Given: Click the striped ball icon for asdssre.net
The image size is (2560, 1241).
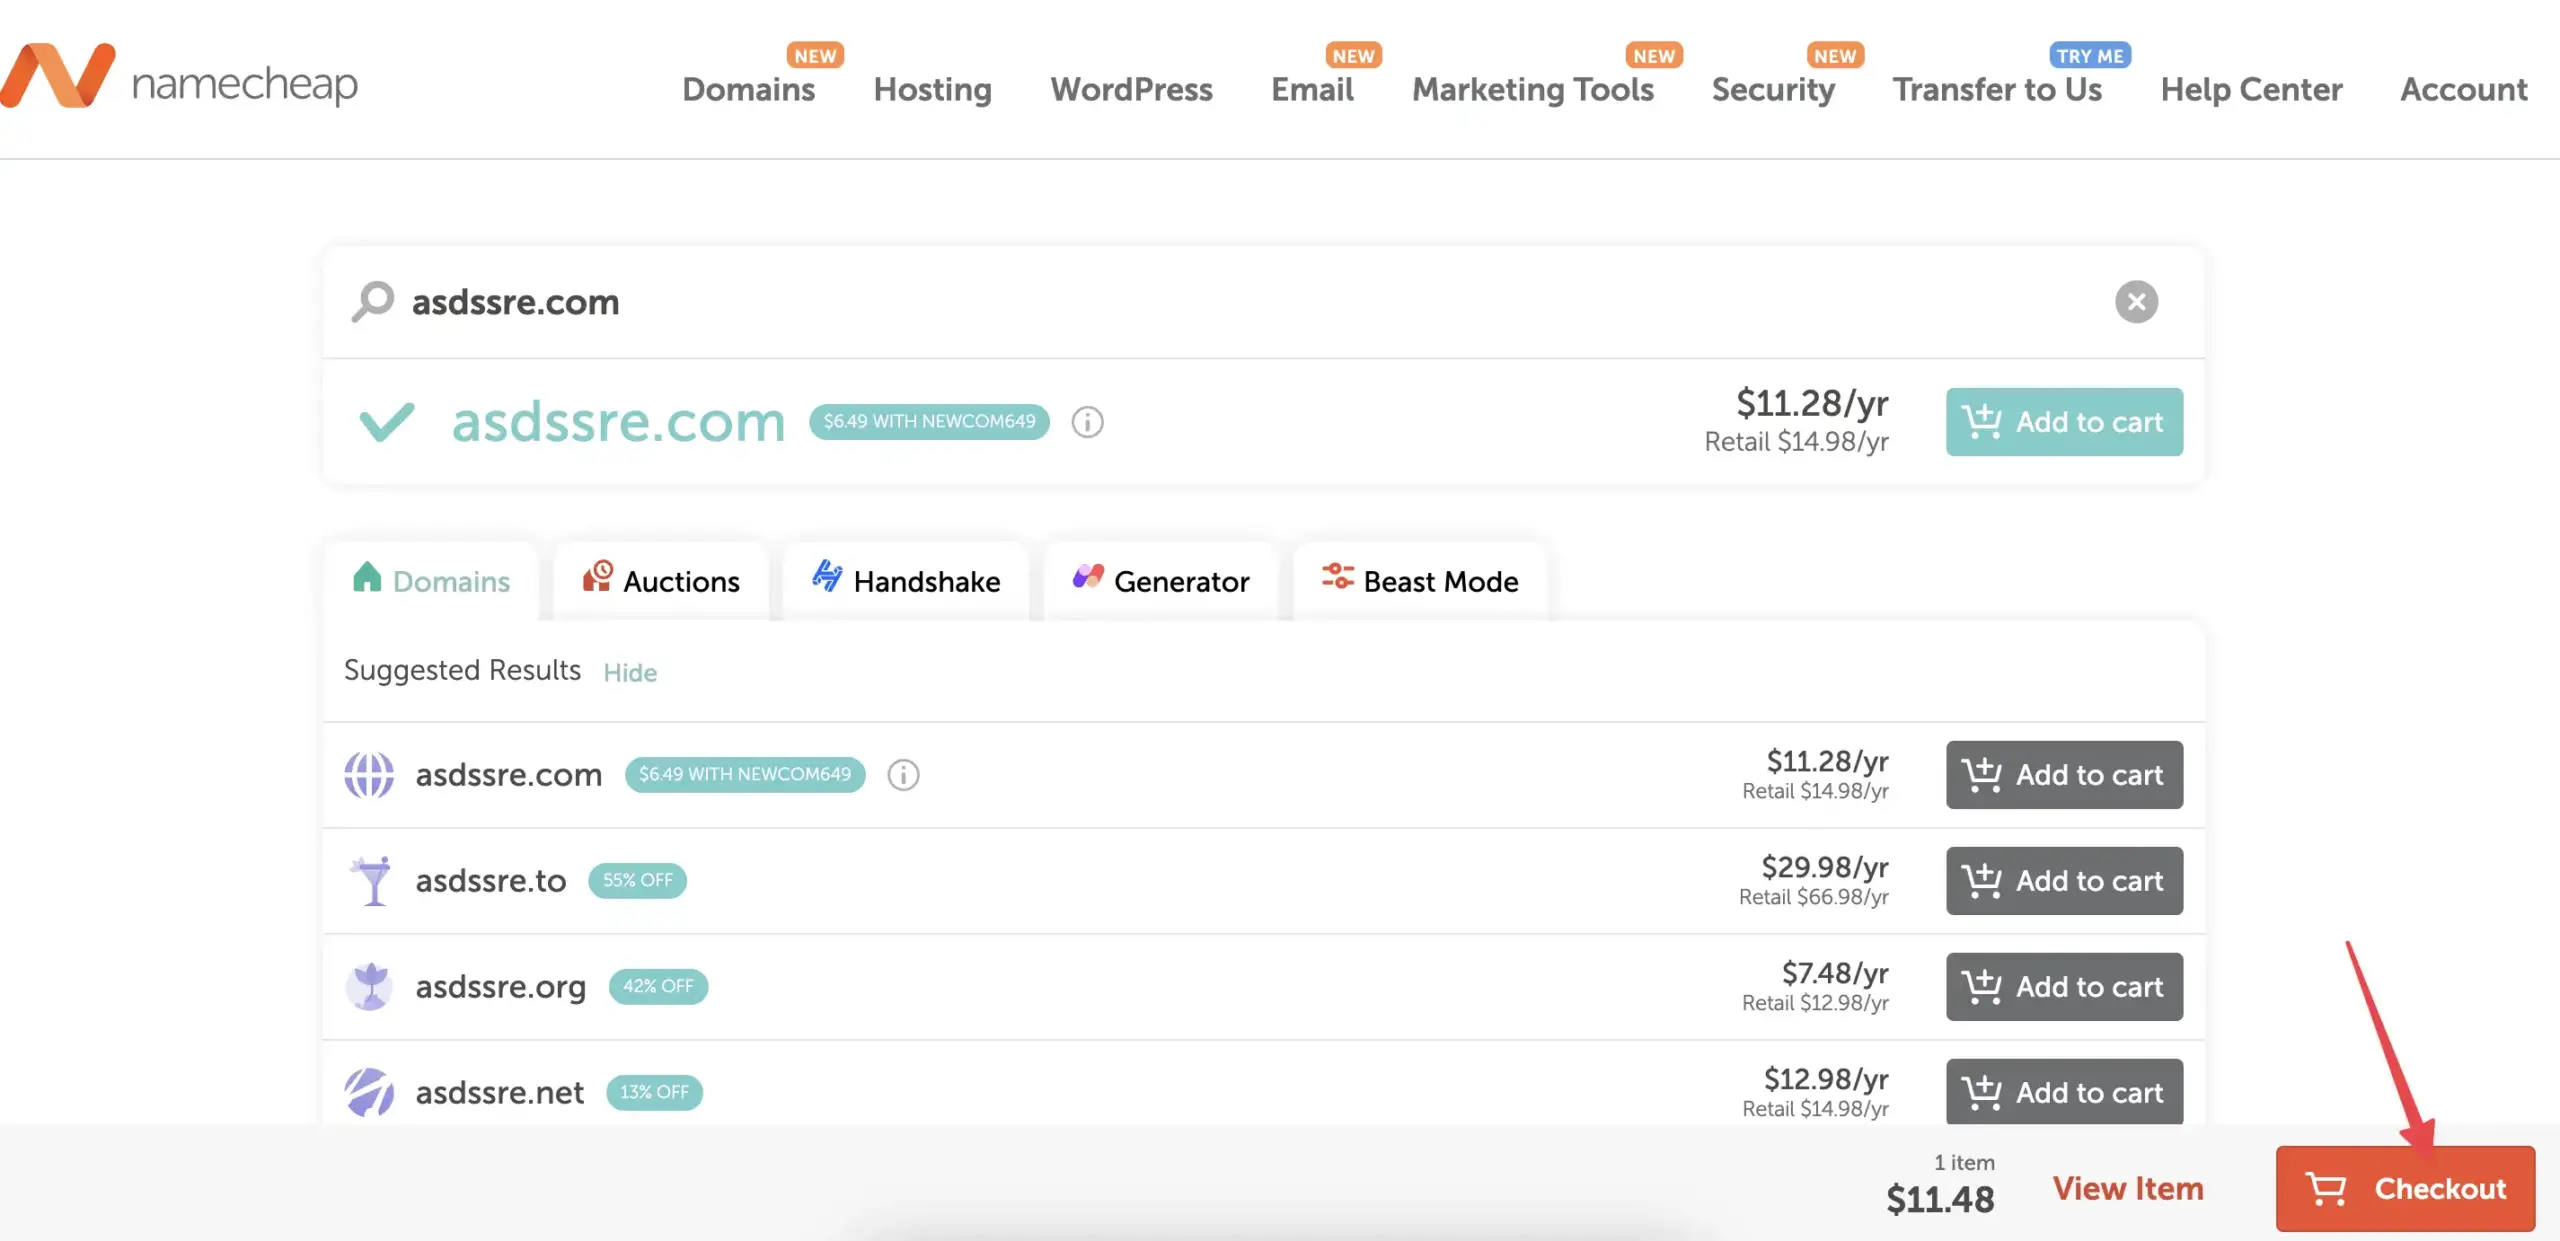Looking at the screenshot, I should (369, 1092).
